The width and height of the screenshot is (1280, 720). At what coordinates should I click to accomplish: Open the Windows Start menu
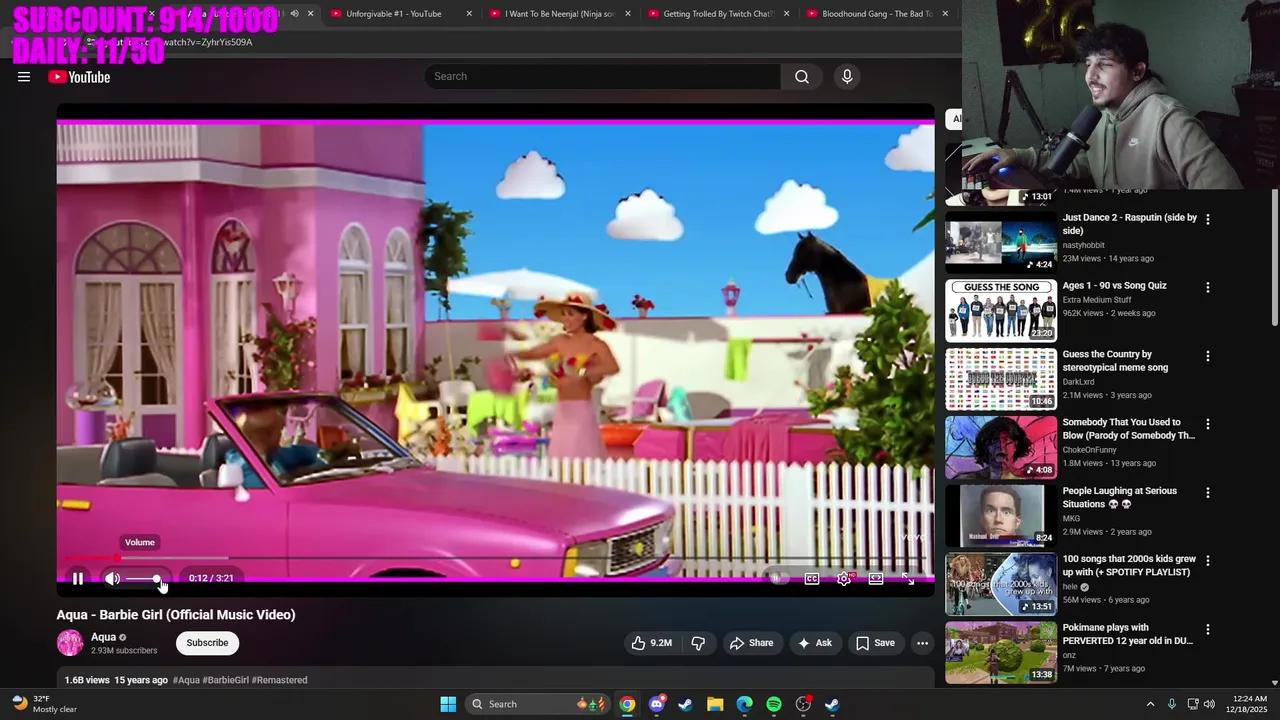(x=448, y=704)
